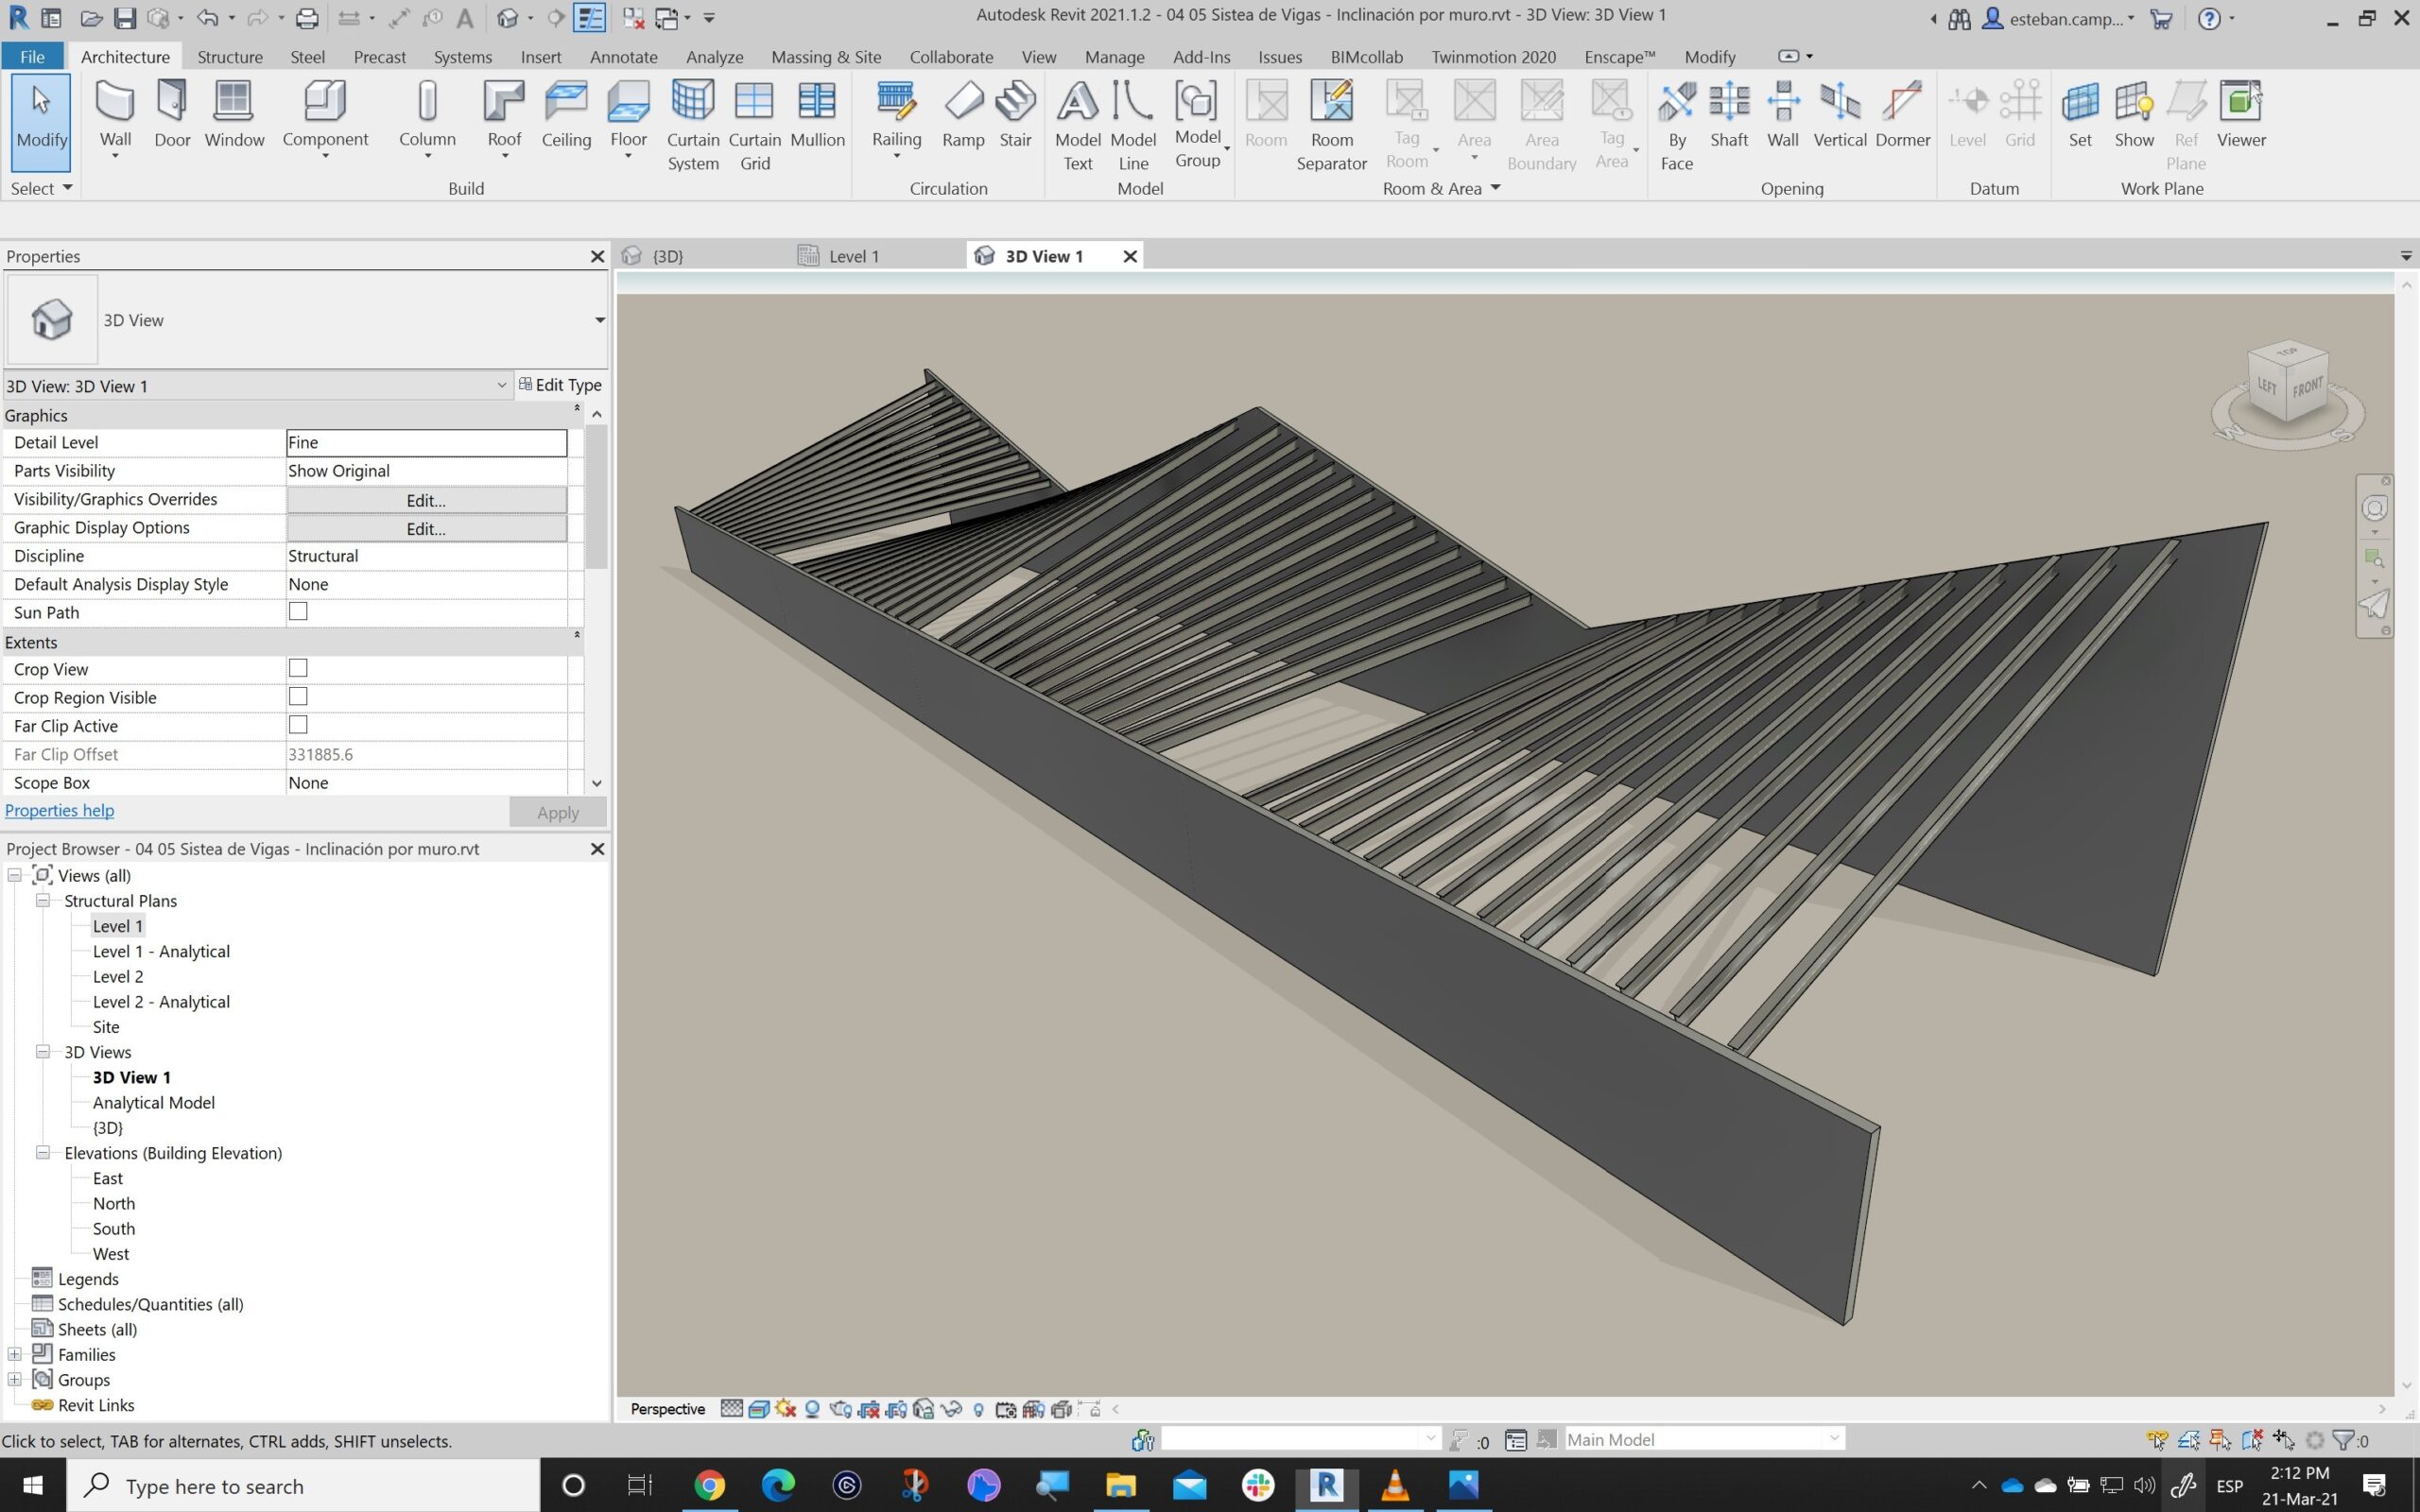Toggle the Sun Path checkbox
This screenshot has height=1512, width=2420.
tap(298, 611)
